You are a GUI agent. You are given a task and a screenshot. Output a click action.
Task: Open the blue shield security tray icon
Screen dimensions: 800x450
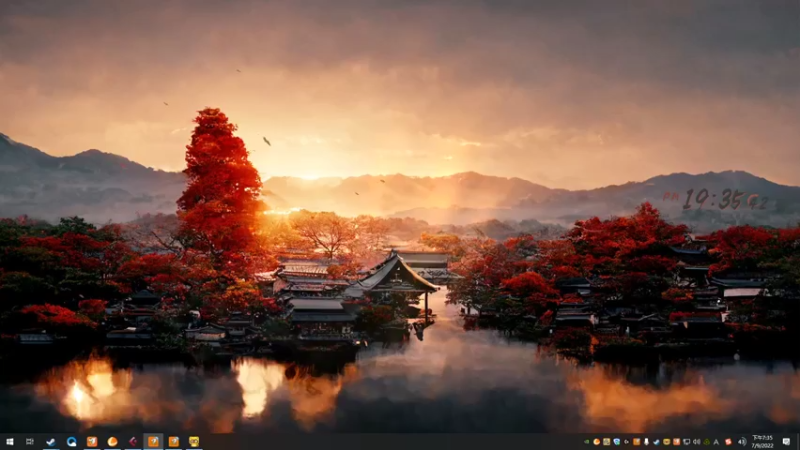(617, 442)
